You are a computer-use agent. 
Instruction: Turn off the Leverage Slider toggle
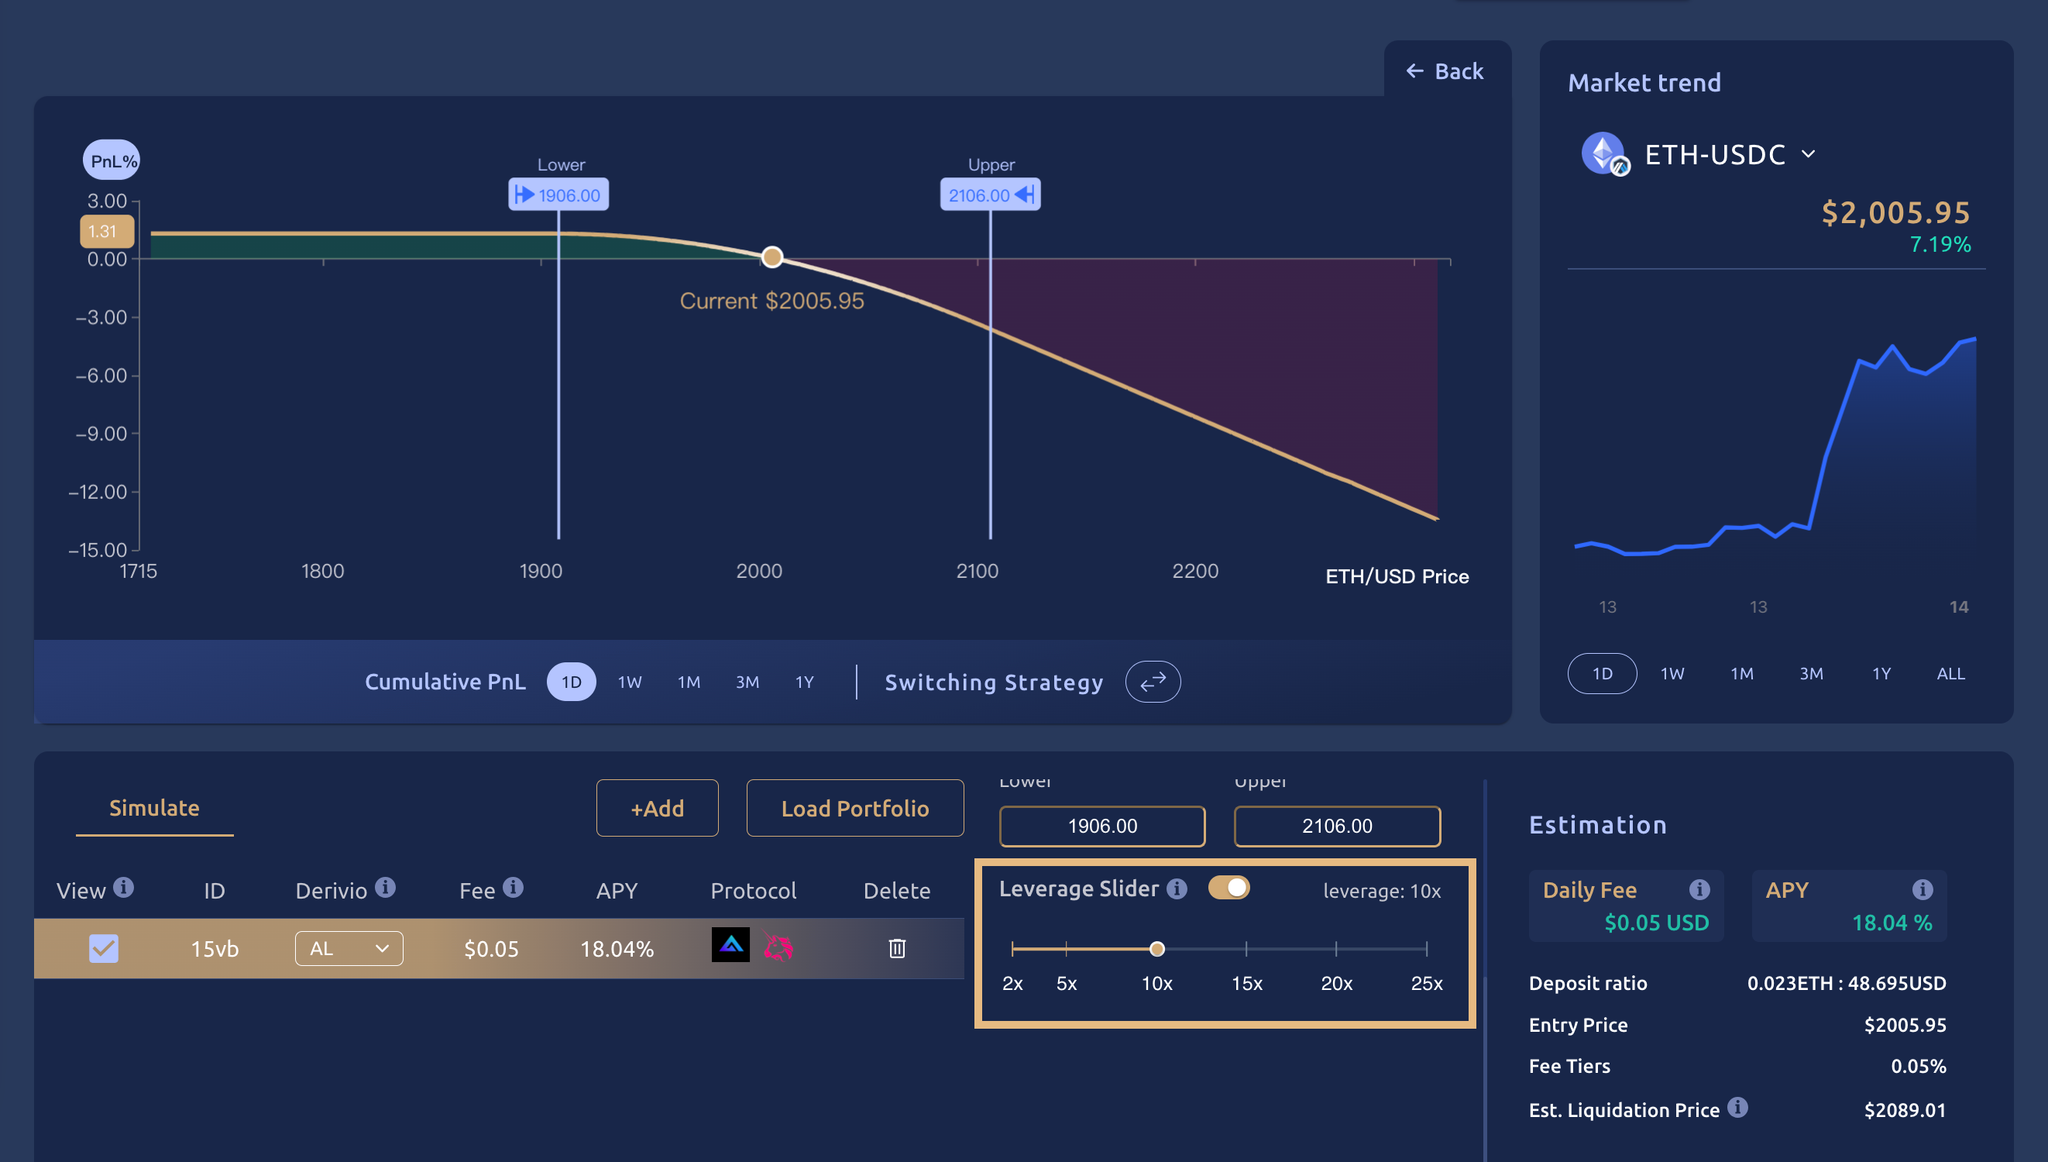tap(1229, 887)
